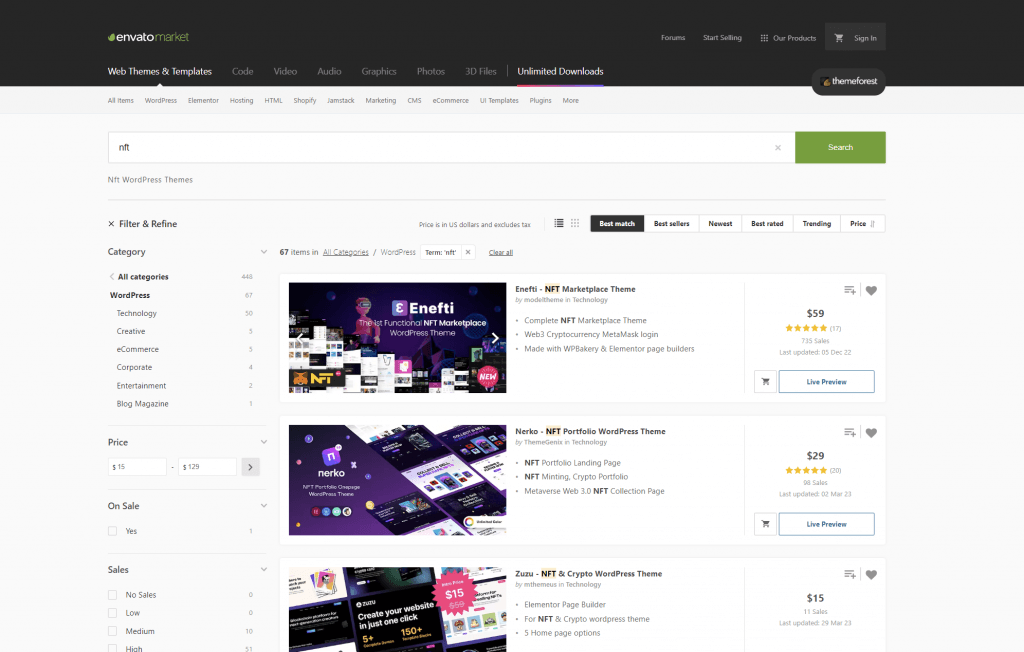Add Enefti to collection
The width and height of the screenshot is (1024, 652).
tap(849, 290)
